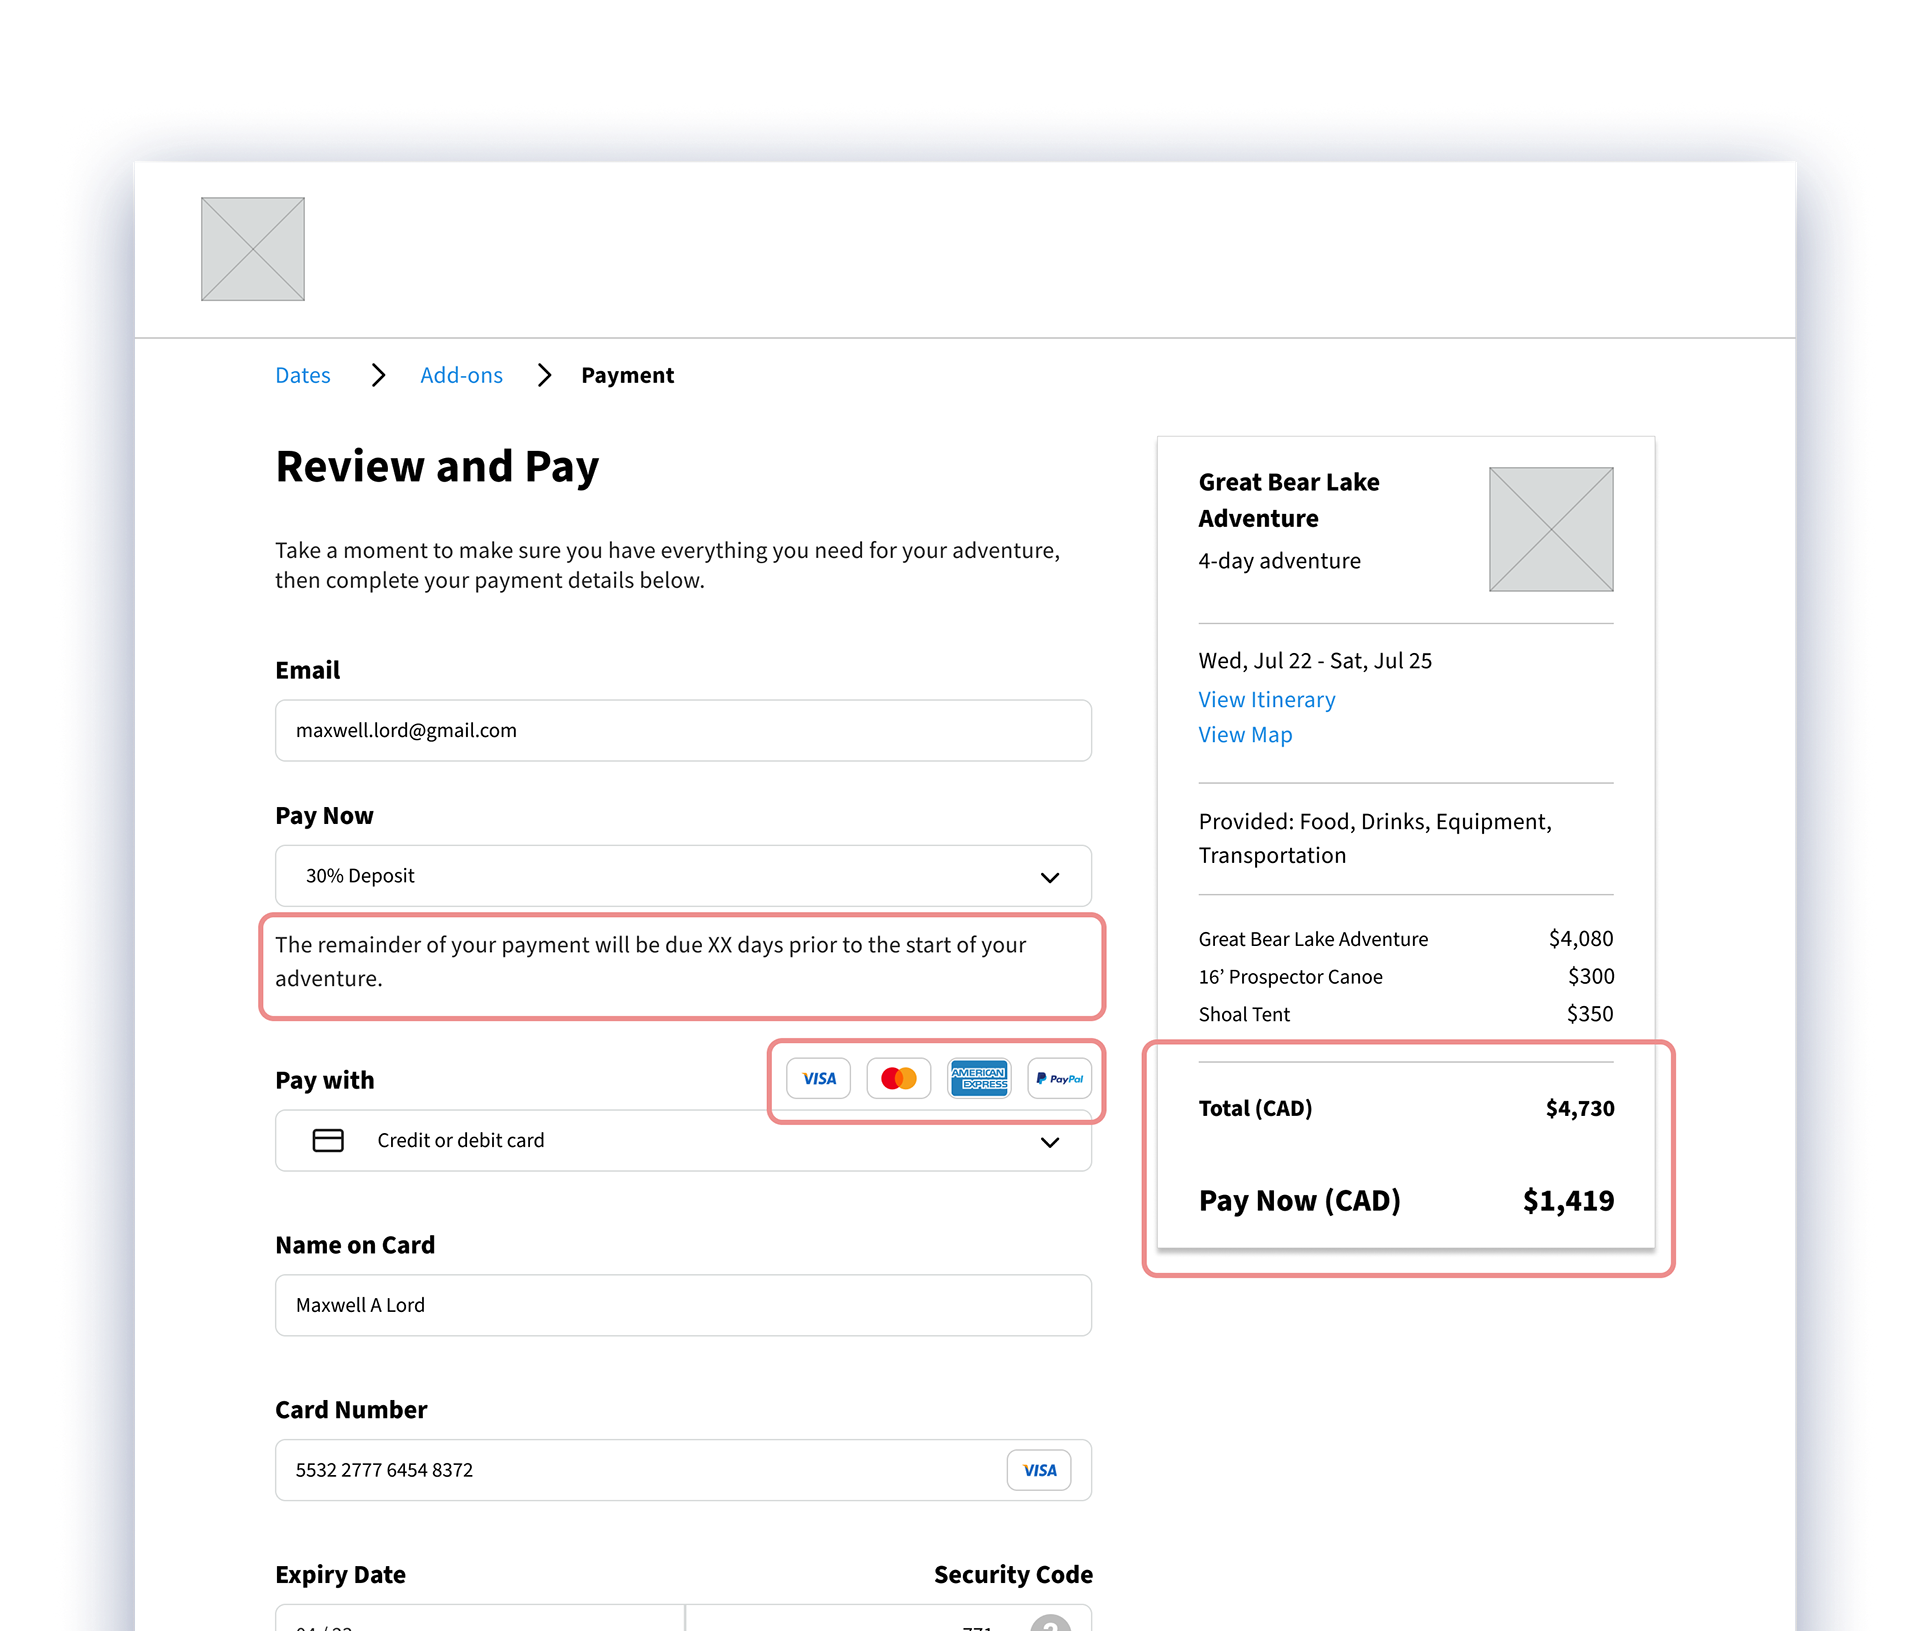Screen dimensions: 1920x1631
Task: Click Visa badge in Card Number field
Action: coord(1039,1471)
